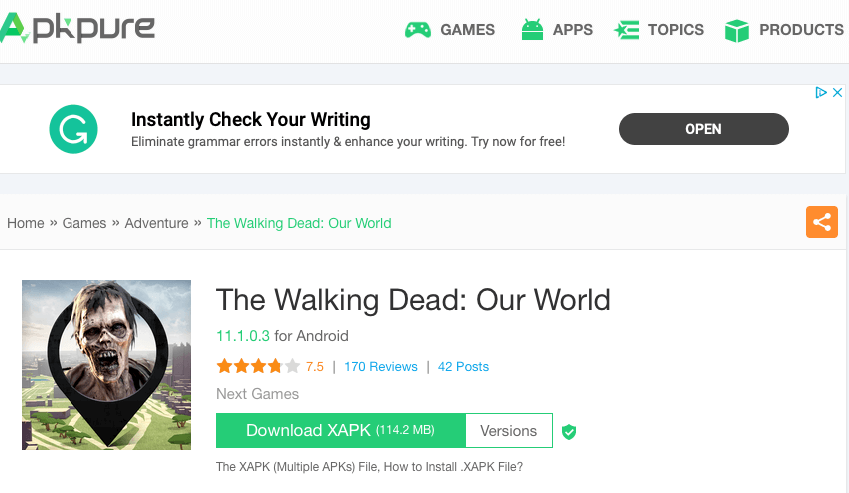
Task: Open the TOPICS menu
Action: [x=676, y=30]
